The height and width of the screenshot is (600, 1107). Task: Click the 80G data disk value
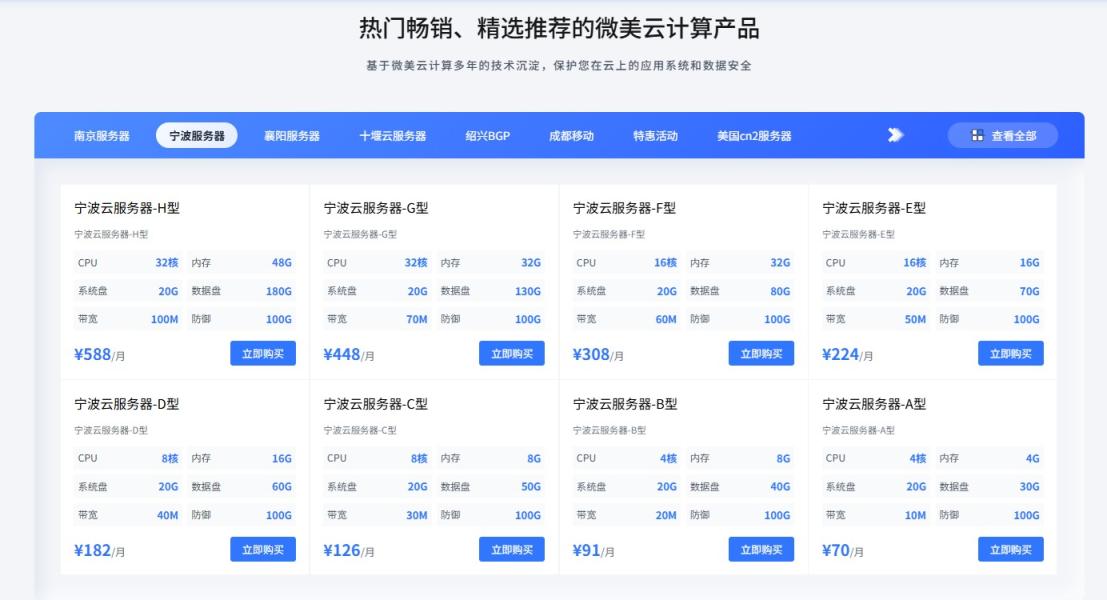pyautogui.click(x=780, y=291)
